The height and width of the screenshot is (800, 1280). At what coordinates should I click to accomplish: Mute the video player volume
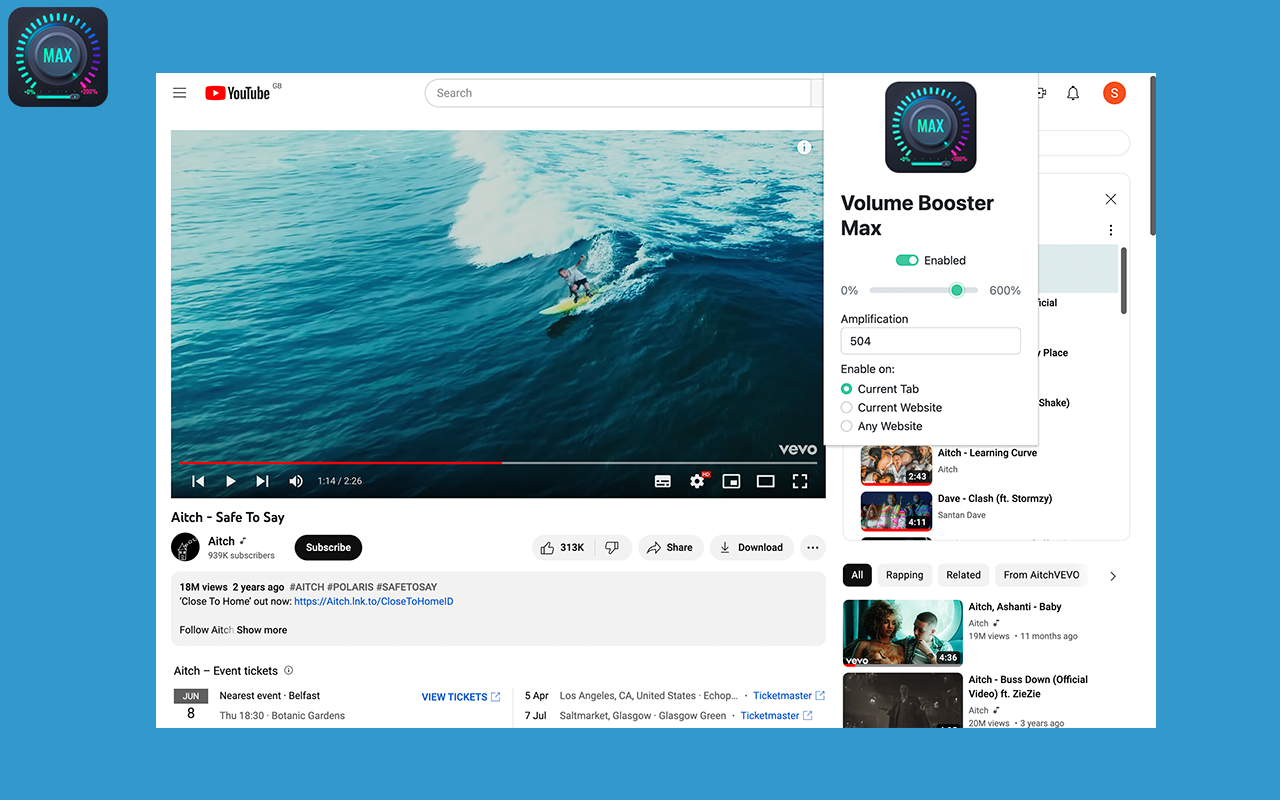pos(296,481)
